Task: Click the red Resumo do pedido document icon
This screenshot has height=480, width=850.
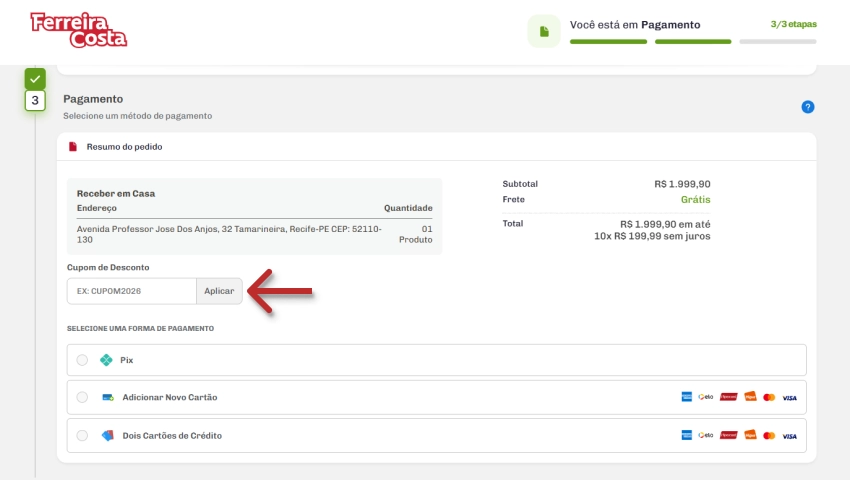Action: [73, 147]
